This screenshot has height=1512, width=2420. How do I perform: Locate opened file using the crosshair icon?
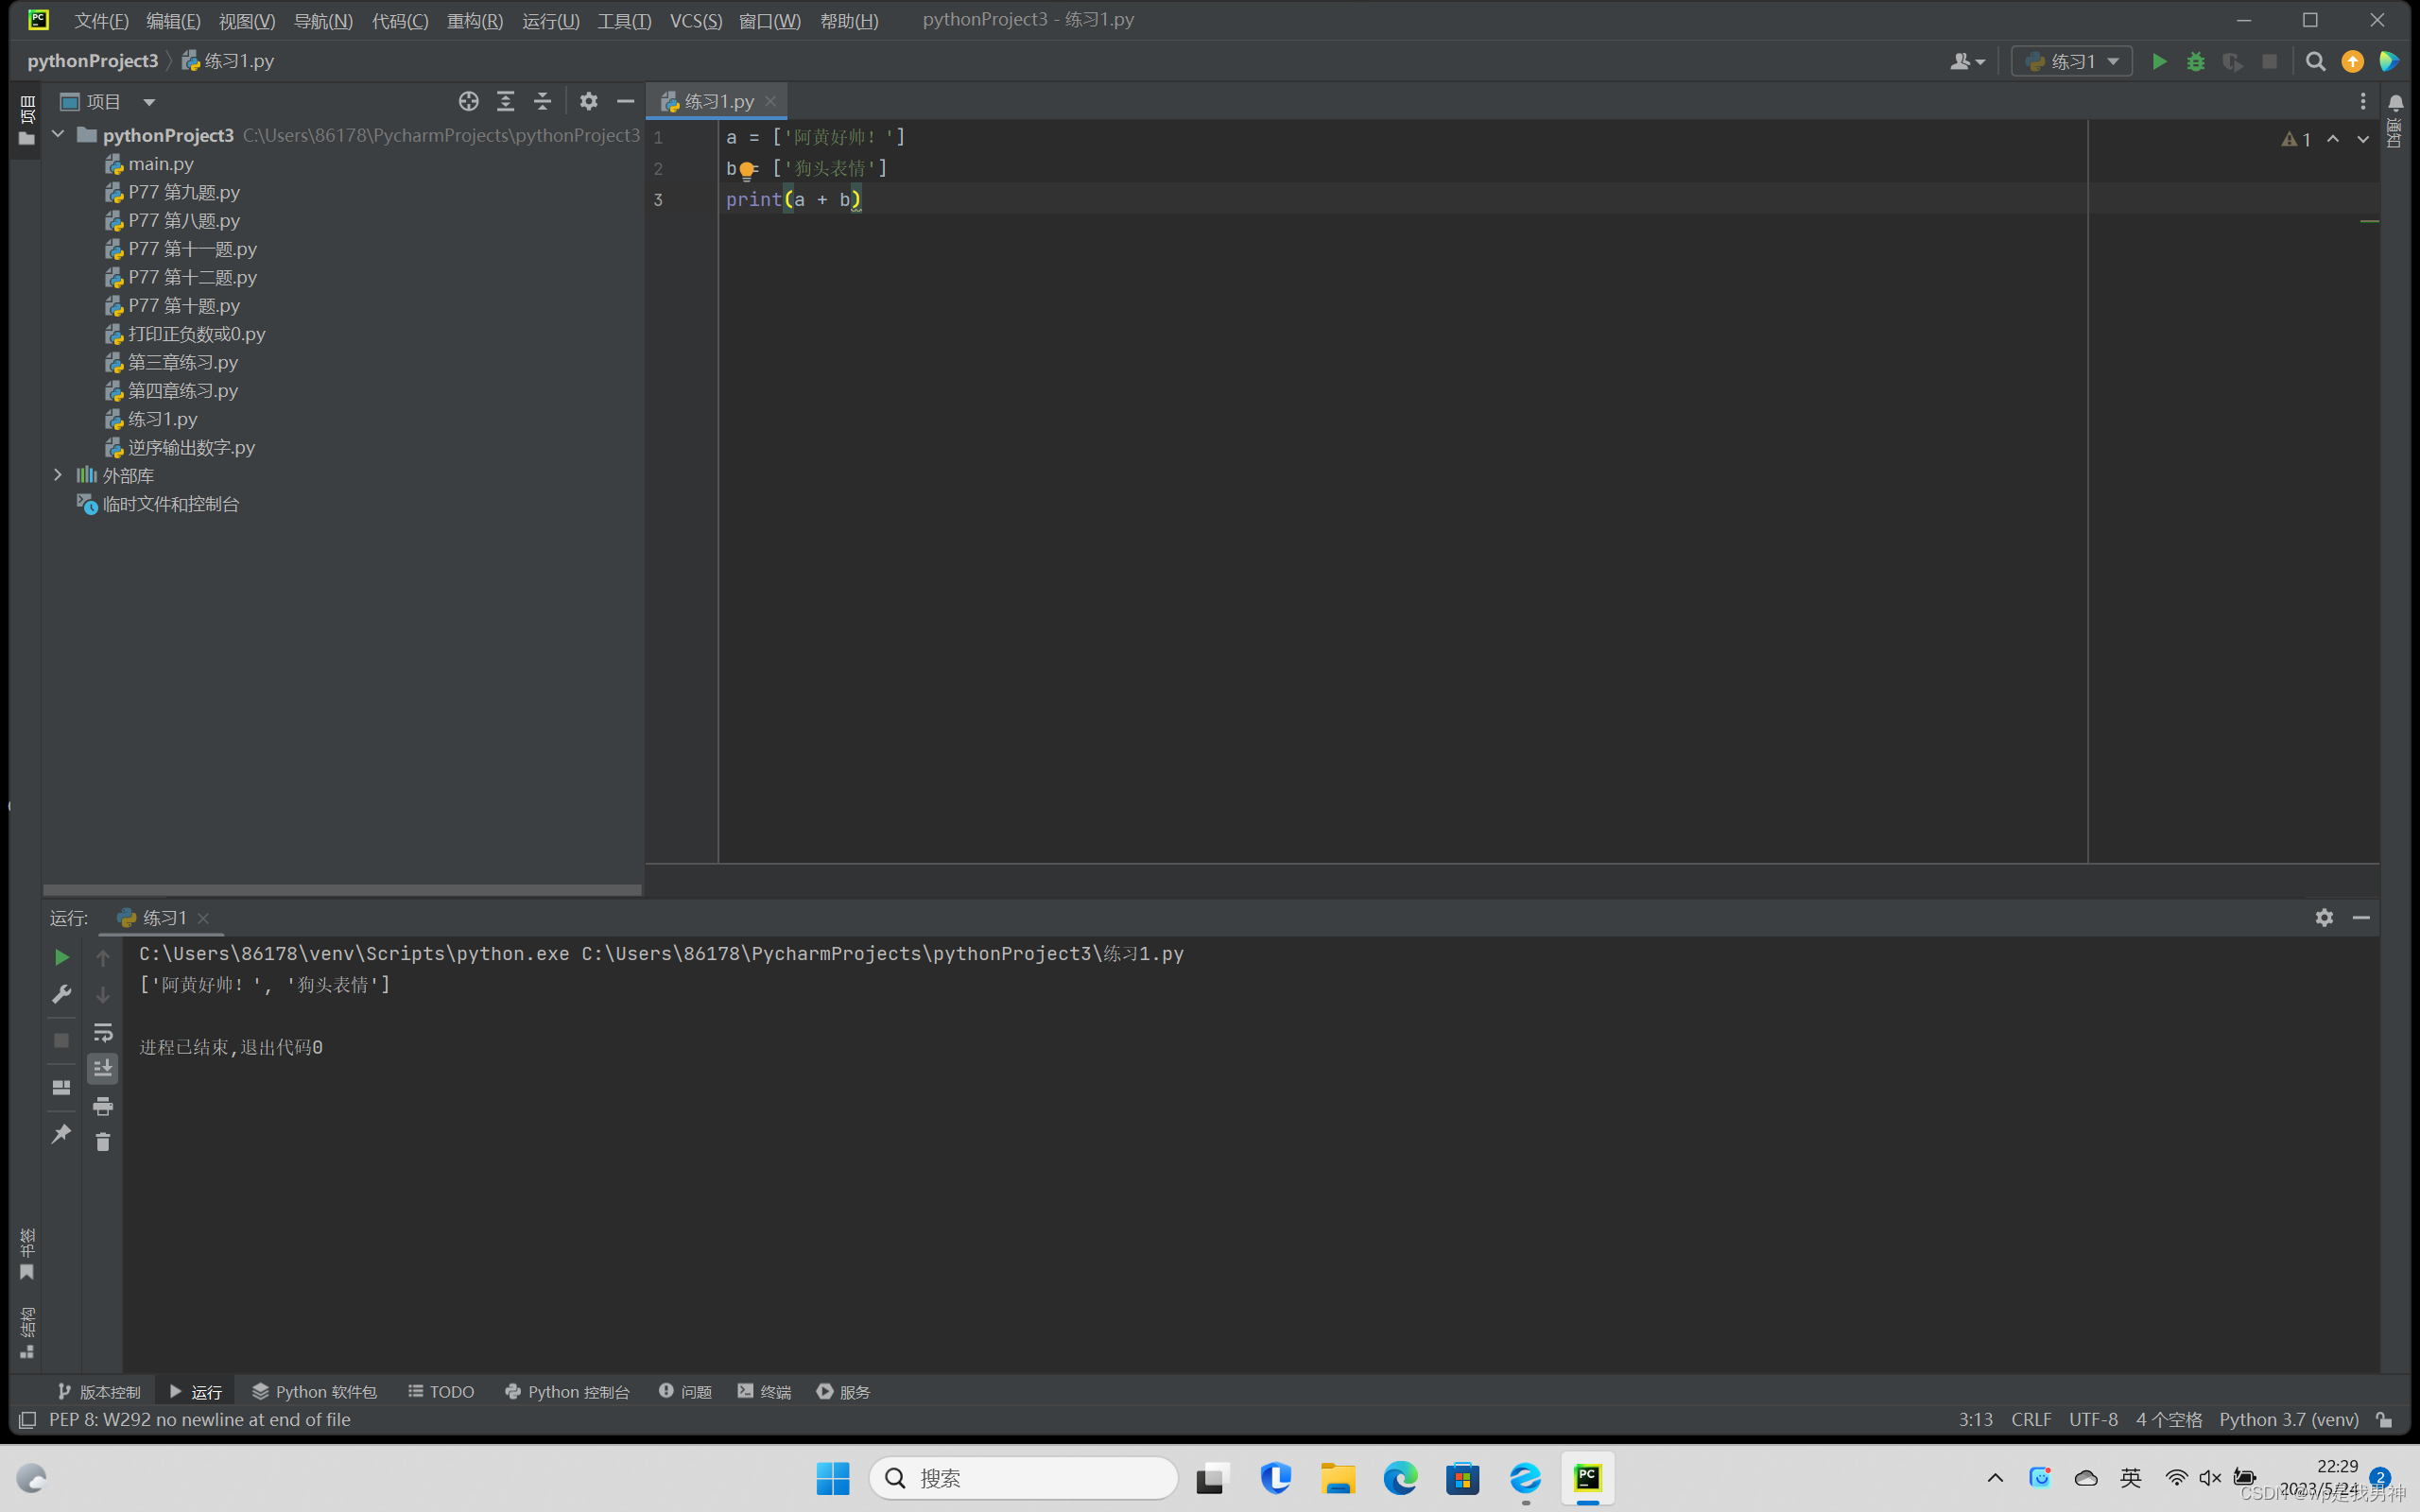469,101
